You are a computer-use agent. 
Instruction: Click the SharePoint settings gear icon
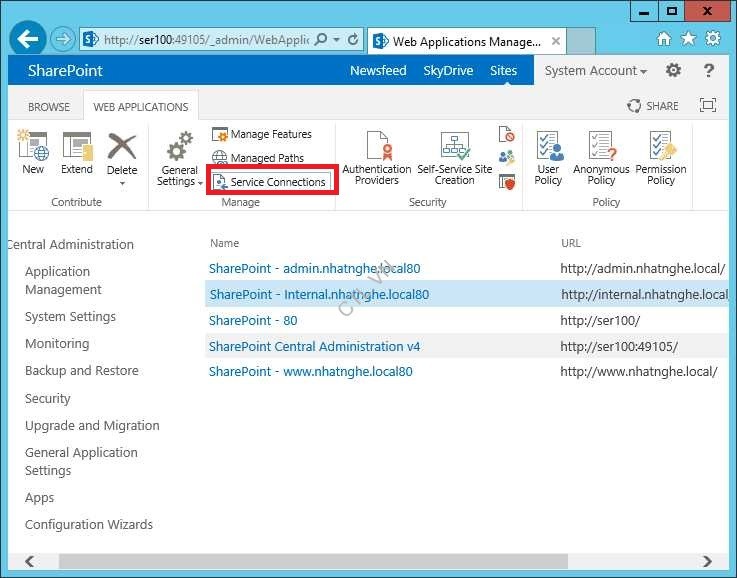673,70
